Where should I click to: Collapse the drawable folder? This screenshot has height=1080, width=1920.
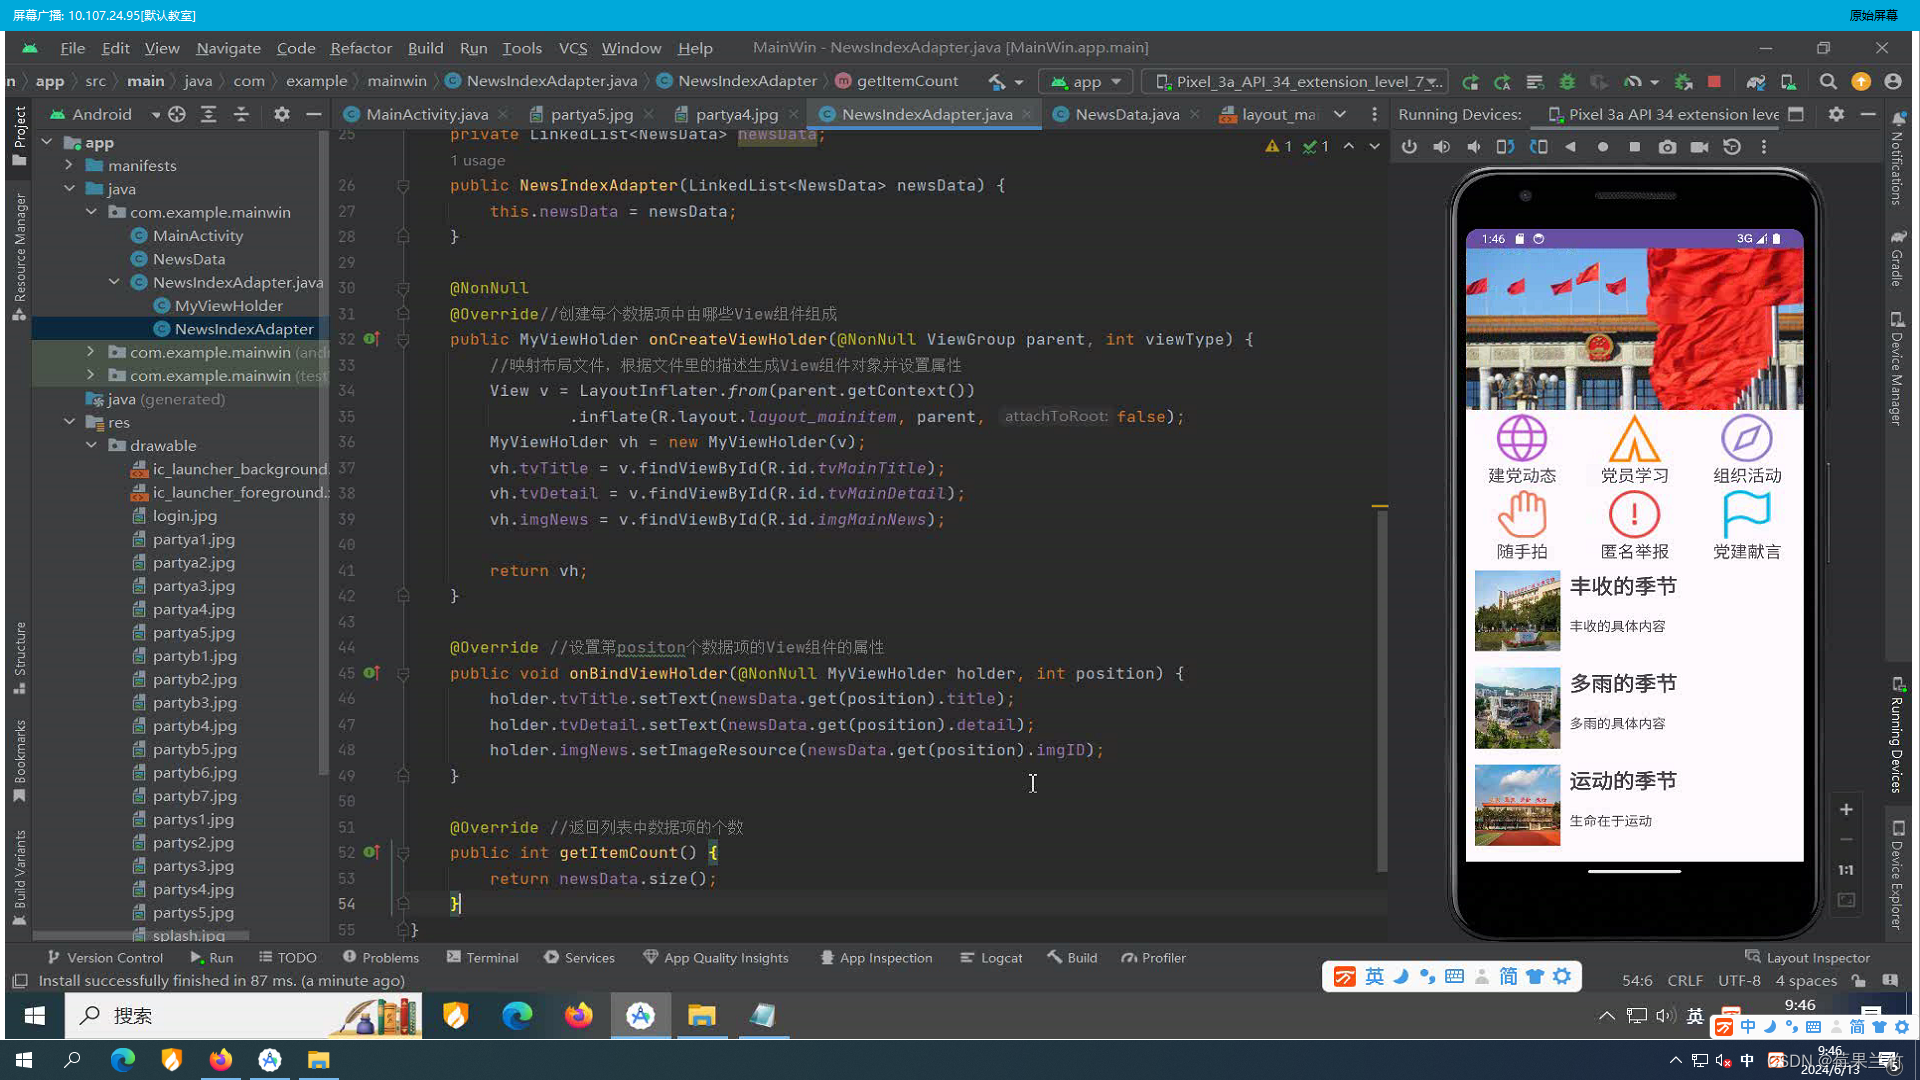click(x=91, y=445)
